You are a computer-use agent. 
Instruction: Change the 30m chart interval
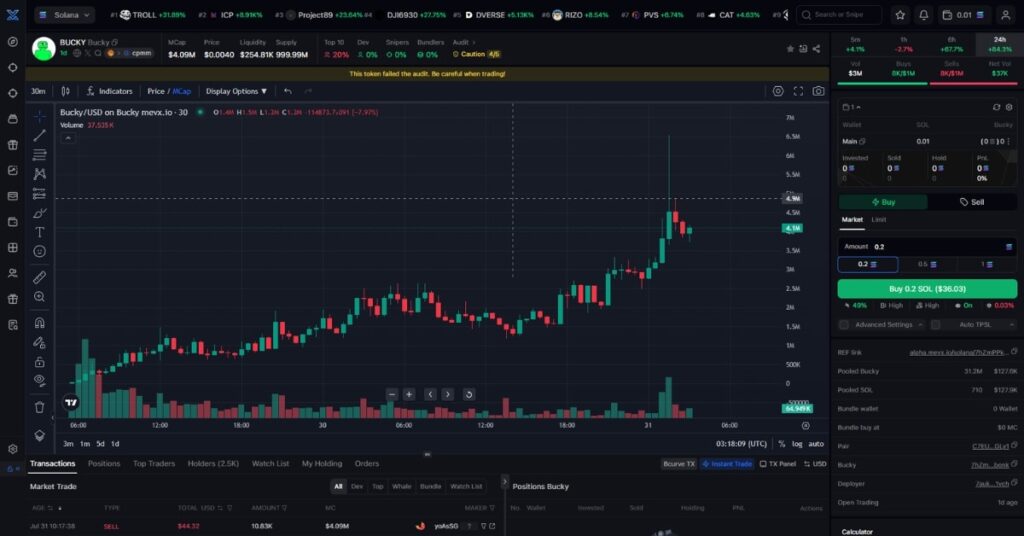(39, 91)
